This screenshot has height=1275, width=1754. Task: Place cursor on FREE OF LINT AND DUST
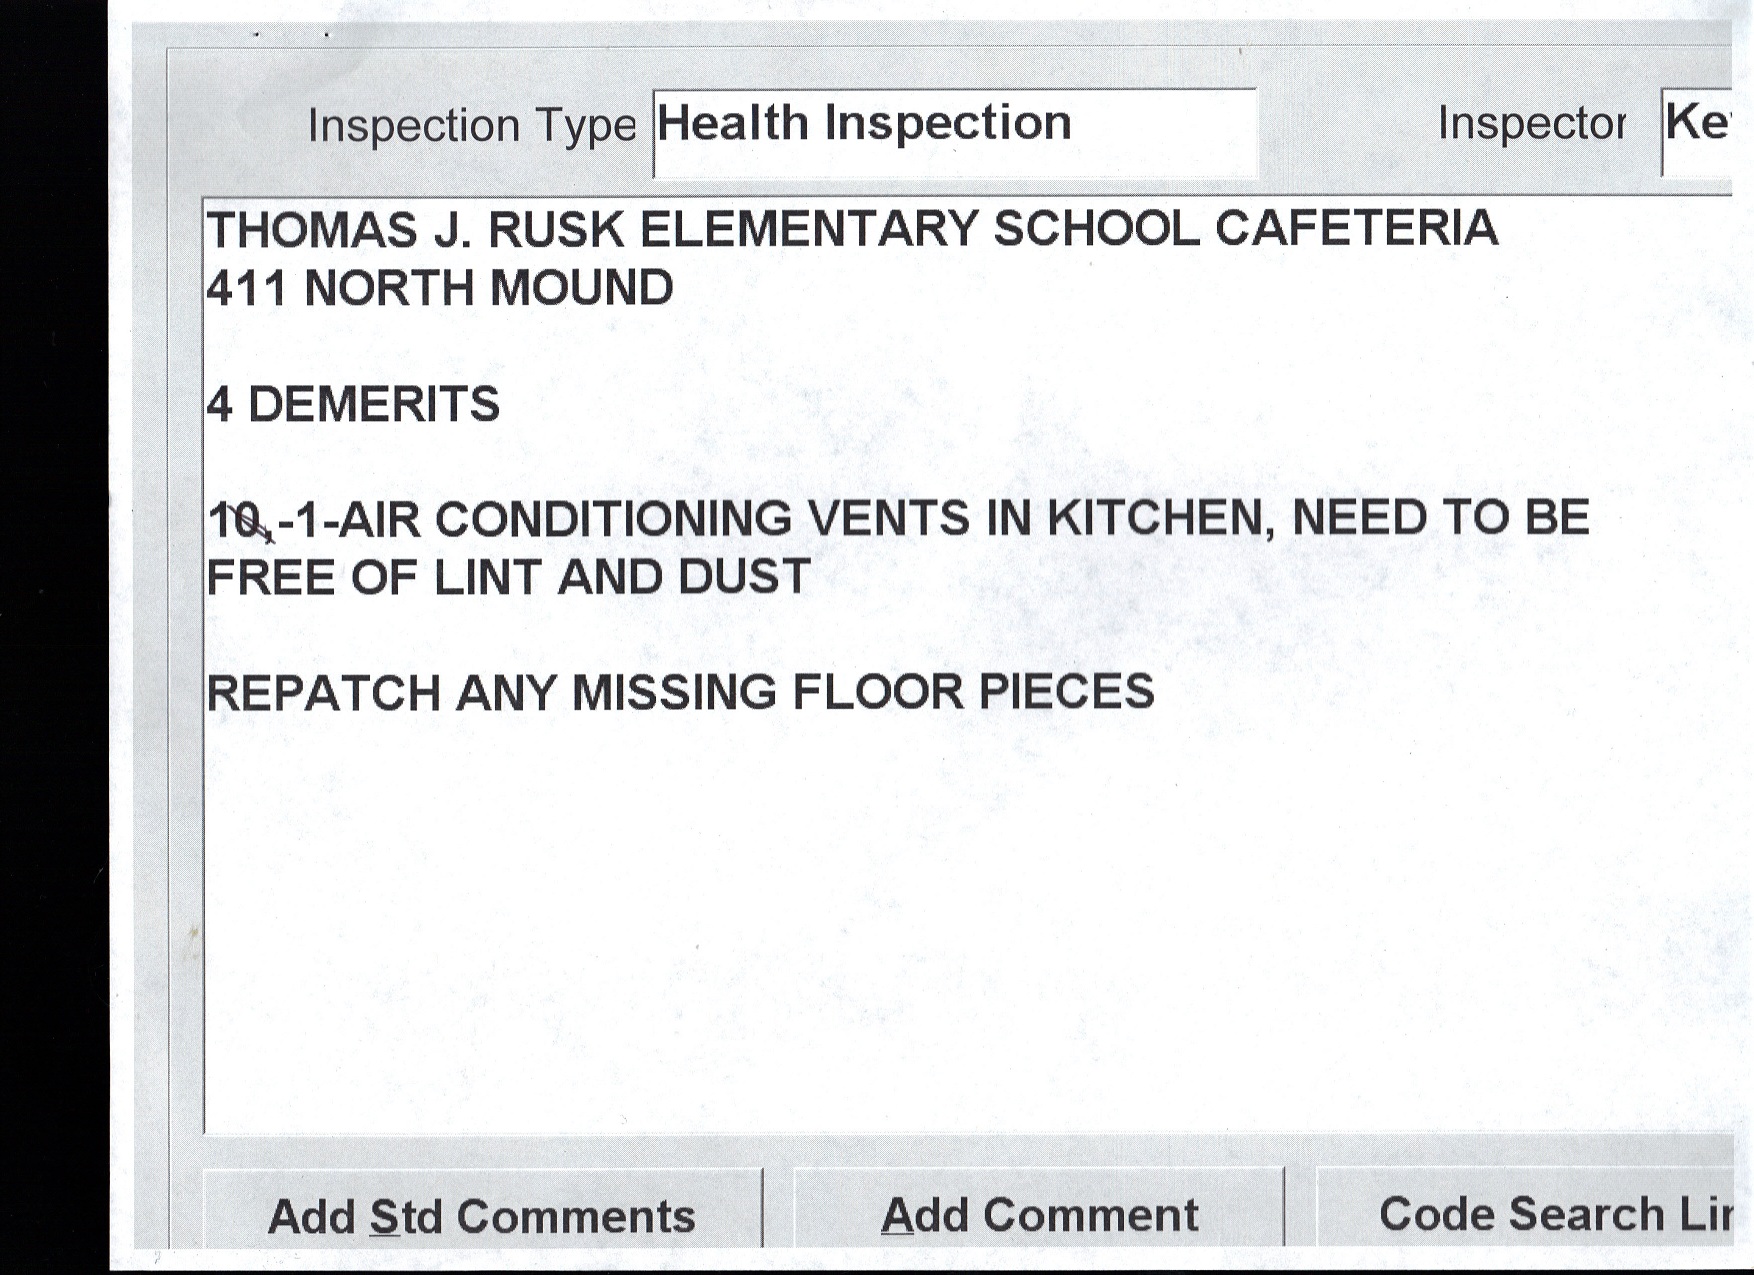point(508,578)
